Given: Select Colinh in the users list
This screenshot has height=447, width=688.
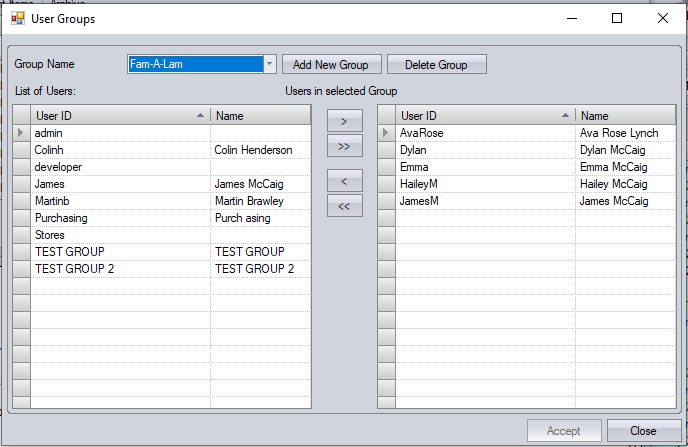Looking at the screenshot, I should click(120, 150).
